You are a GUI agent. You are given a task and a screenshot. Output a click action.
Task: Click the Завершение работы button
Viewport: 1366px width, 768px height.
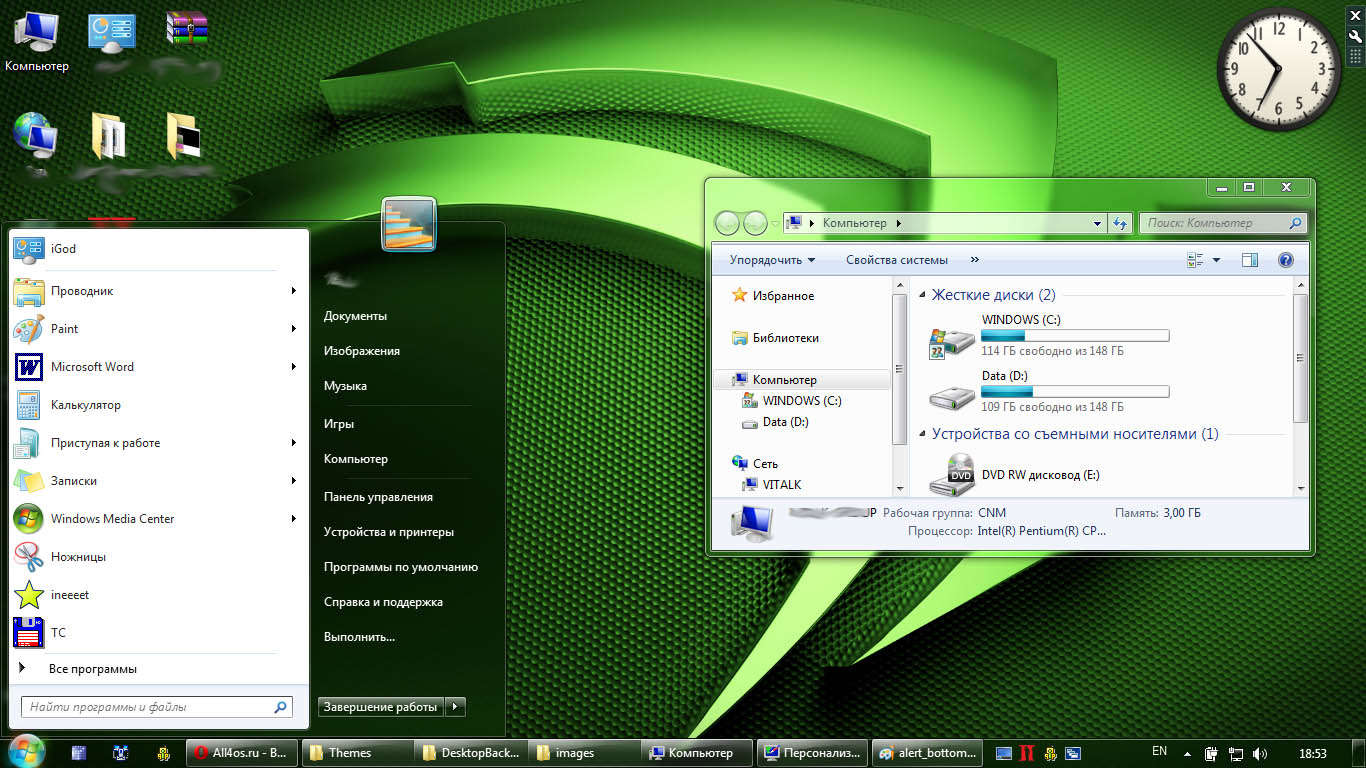tap(380, 707)
